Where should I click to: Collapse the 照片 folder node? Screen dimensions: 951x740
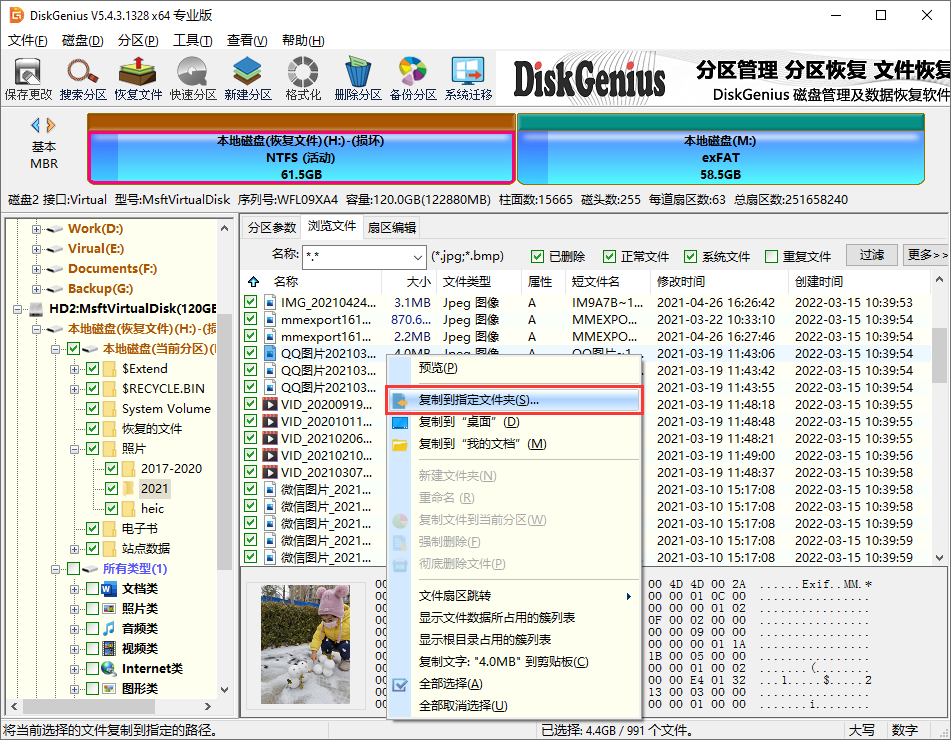coord(74,449)
